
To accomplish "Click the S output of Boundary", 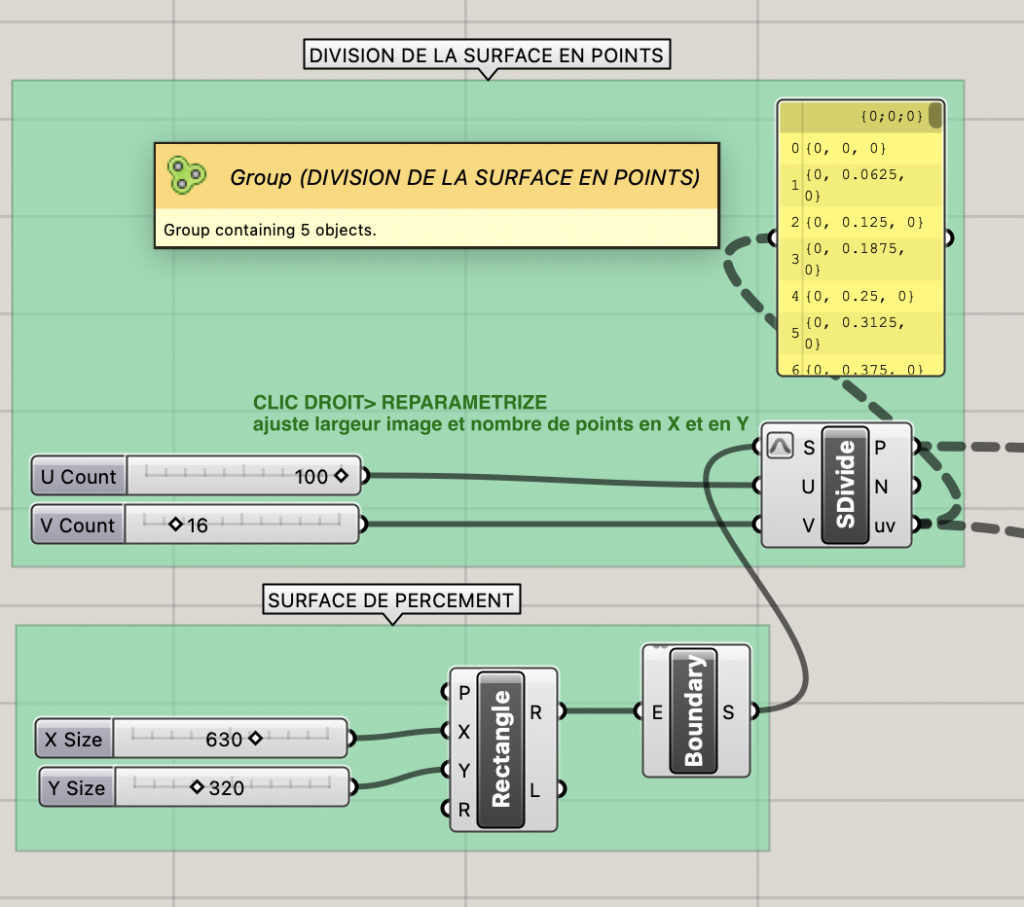I will 728,711.
